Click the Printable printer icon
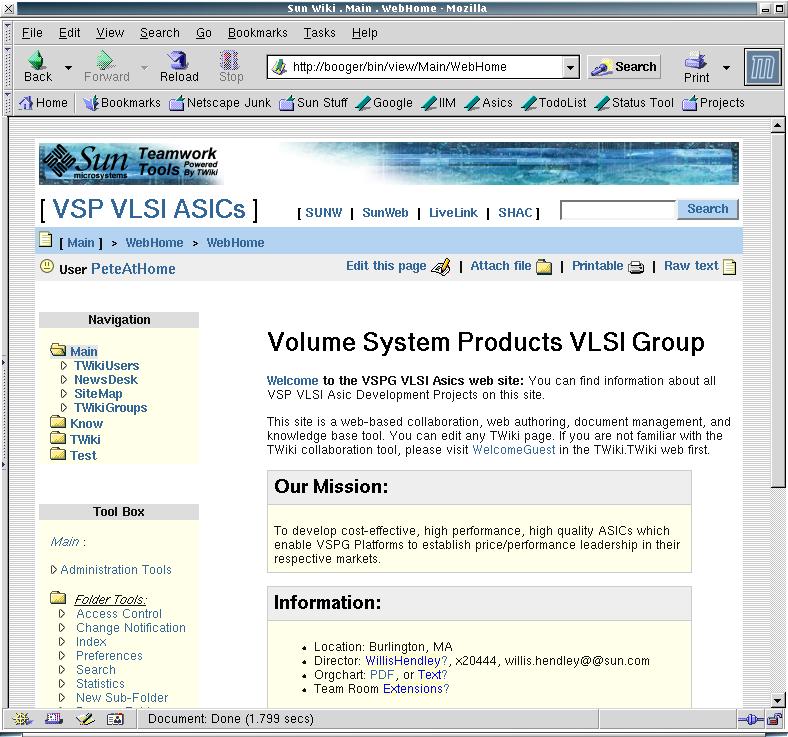Screen dimensions: 788x737 coord(636,267)
